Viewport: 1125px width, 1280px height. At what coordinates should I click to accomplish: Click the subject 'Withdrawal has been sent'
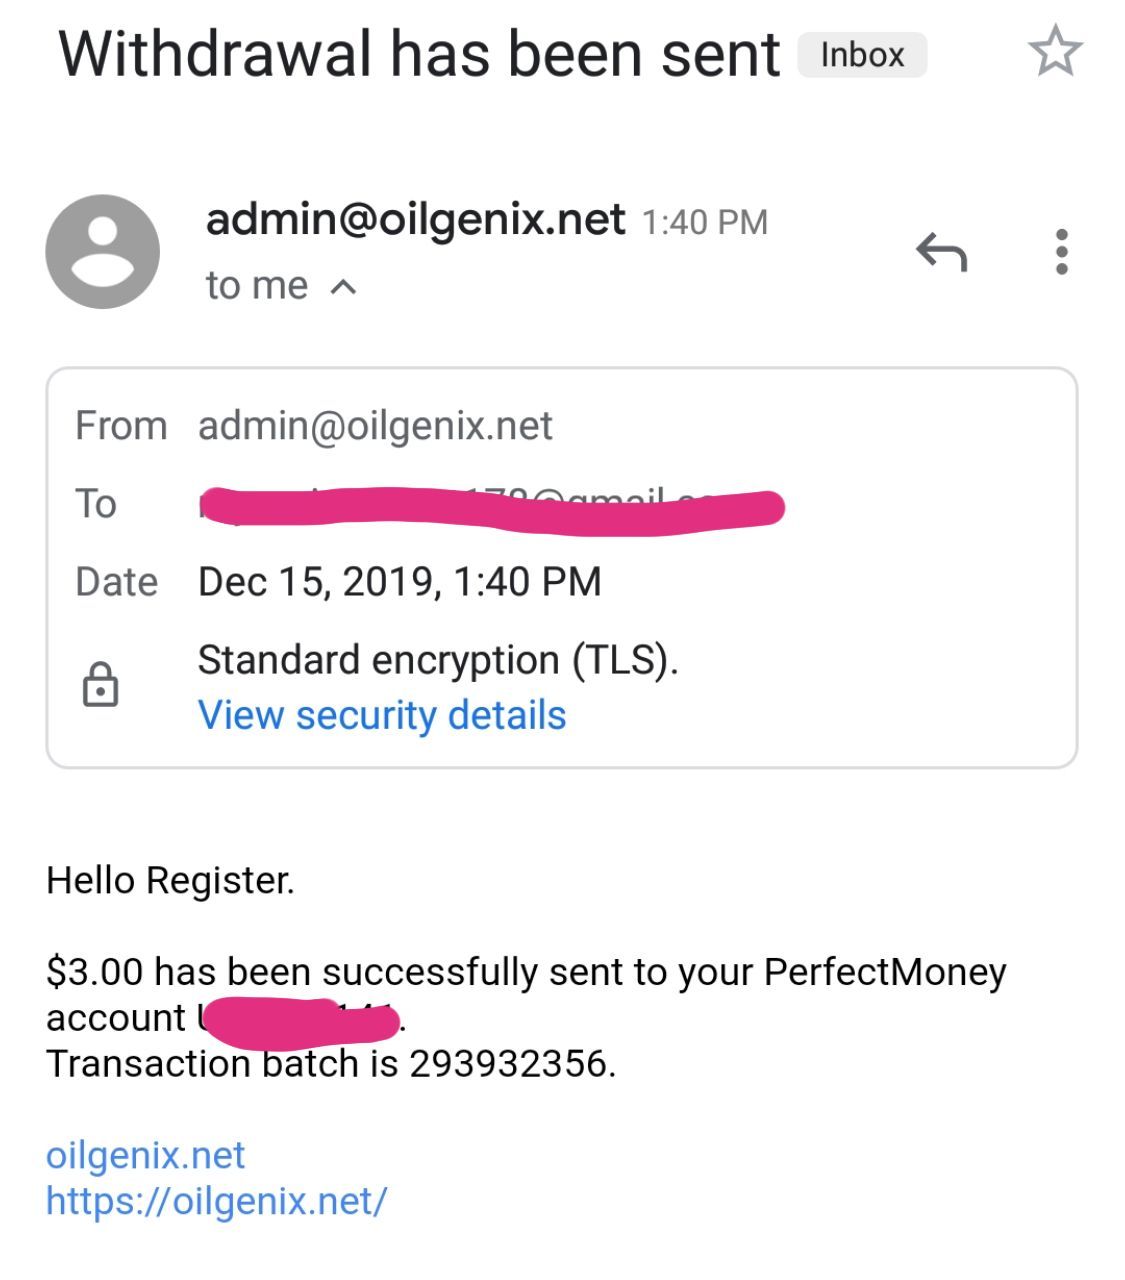pos(419,54)
